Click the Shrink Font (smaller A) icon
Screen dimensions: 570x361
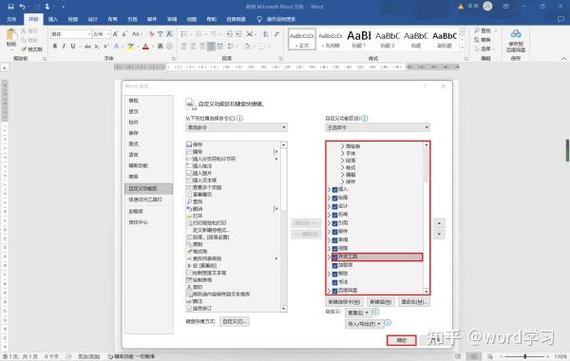124,34
